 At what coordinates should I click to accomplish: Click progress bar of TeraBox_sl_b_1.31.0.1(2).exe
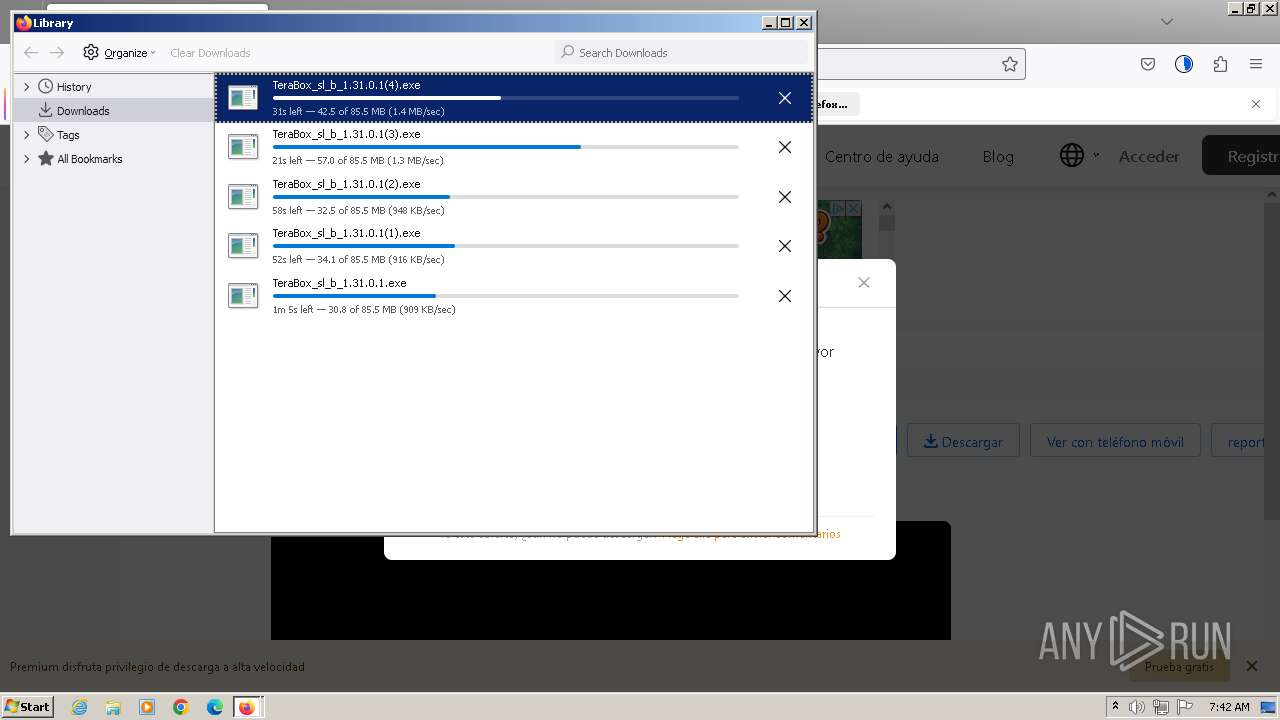[506, 197]
